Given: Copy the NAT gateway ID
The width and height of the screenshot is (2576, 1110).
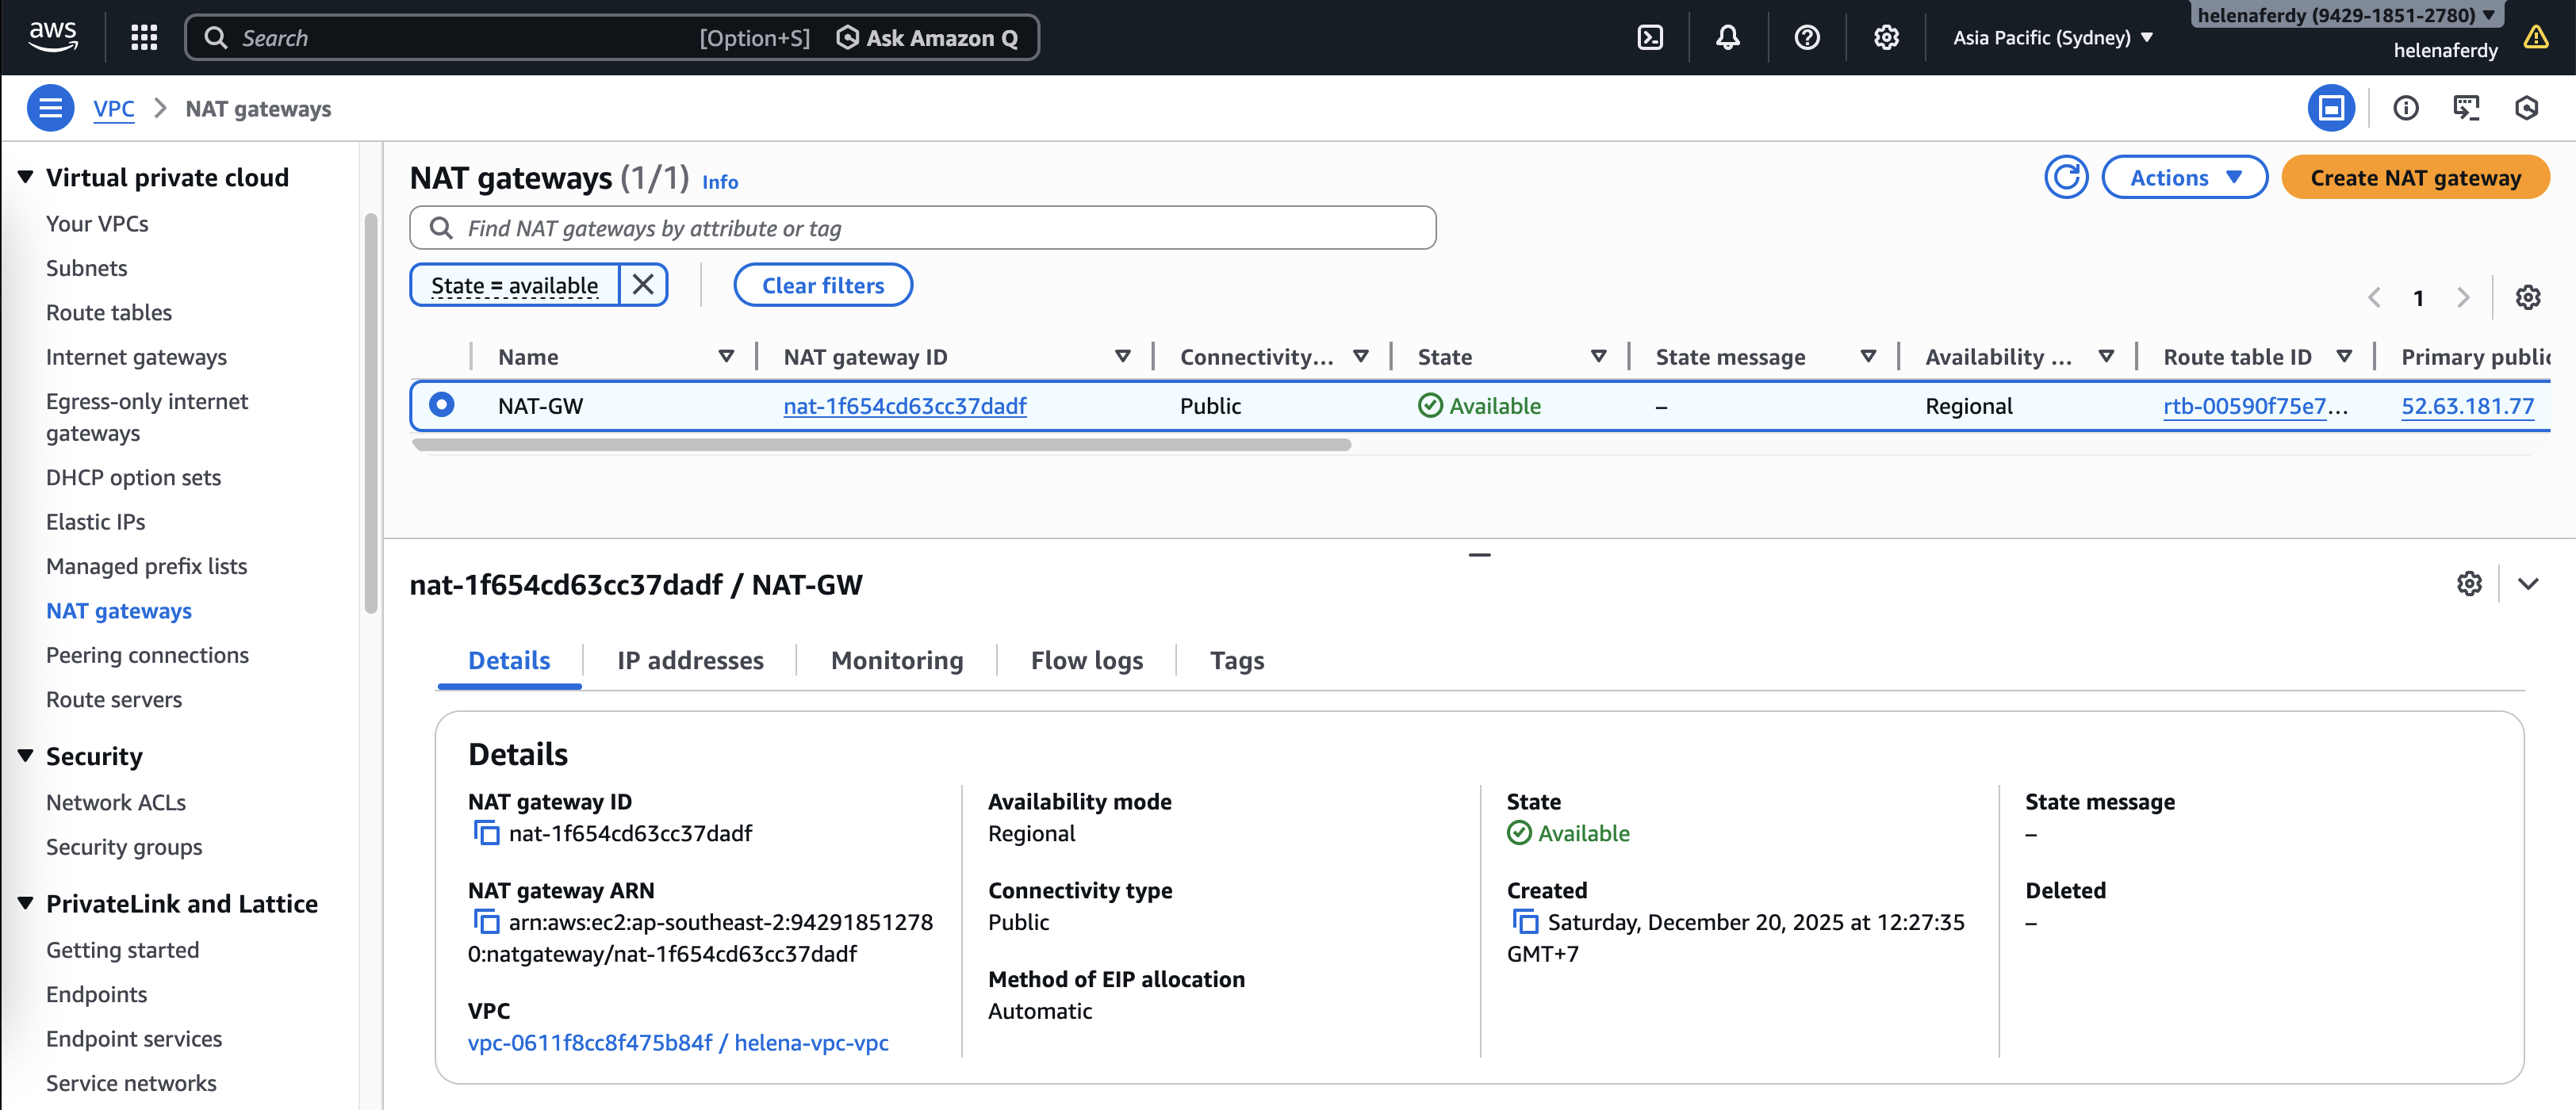Looking at the screenshot, I should pos(486,833).
